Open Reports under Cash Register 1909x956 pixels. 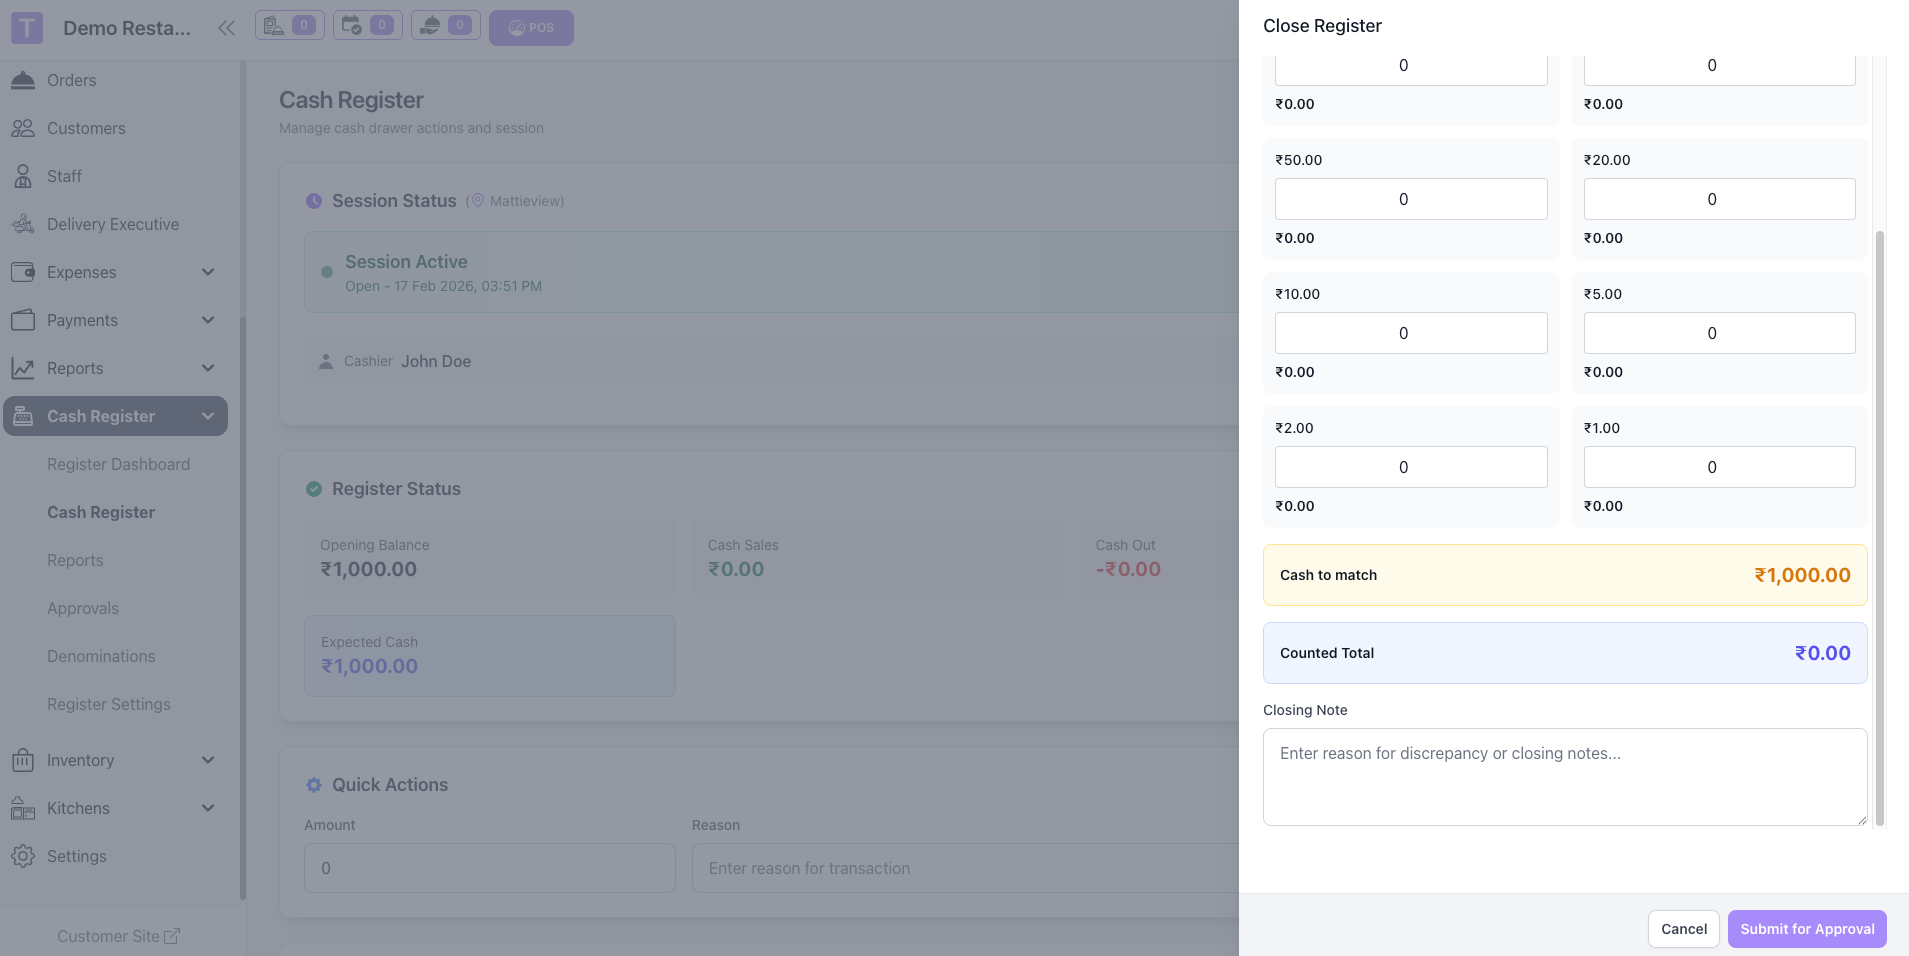click(x=75, y=560)
